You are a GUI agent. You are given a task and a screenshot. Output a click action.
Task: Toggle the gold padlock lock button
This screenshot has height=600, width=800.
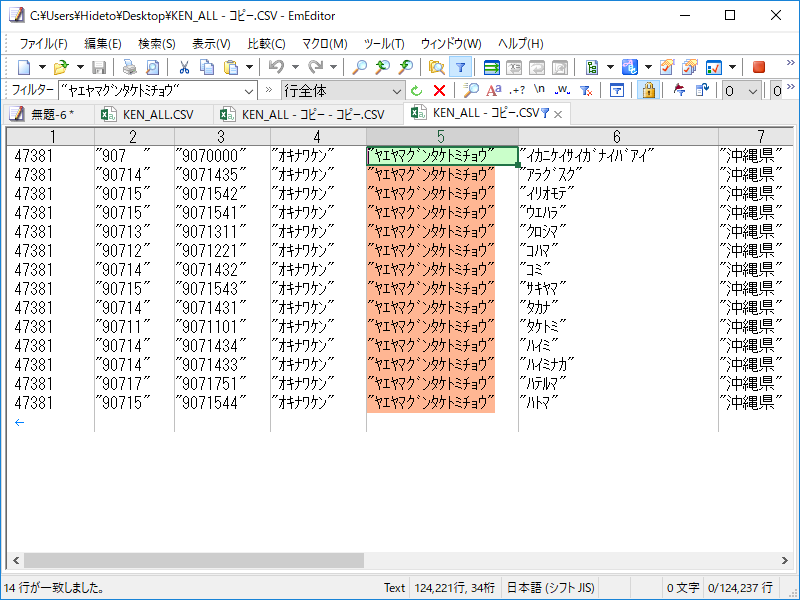[648, 91]
